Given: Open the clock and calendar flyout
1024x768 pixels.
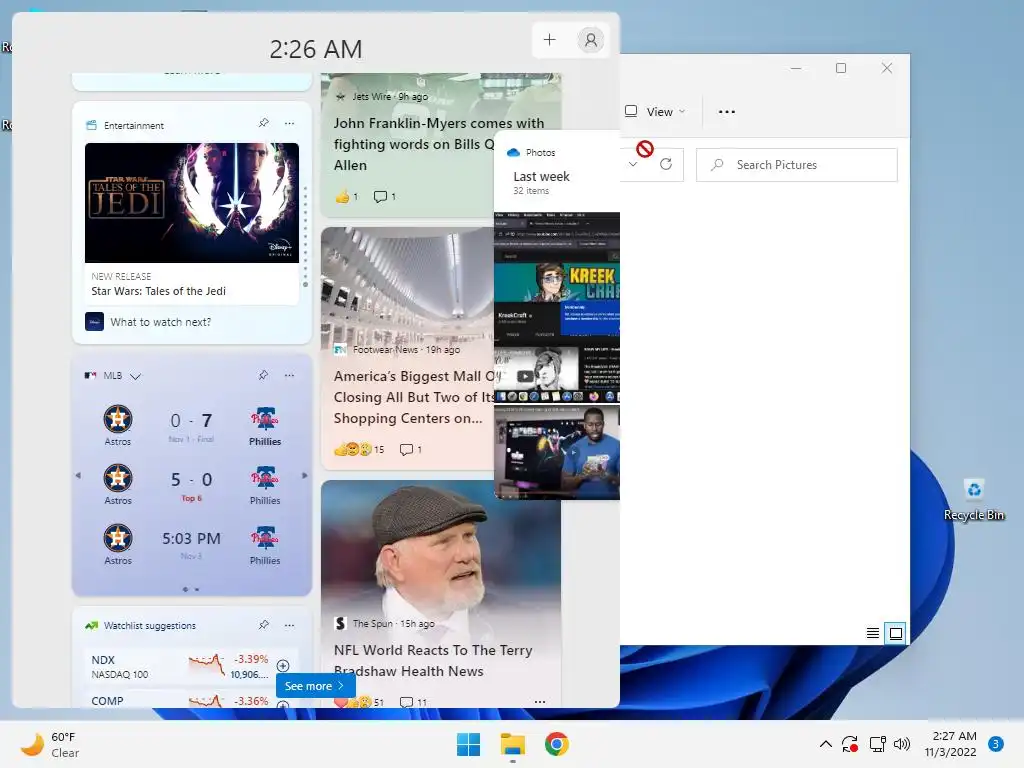Looking at the screenshot, I should pyautogui.click(x=950, y=744).
